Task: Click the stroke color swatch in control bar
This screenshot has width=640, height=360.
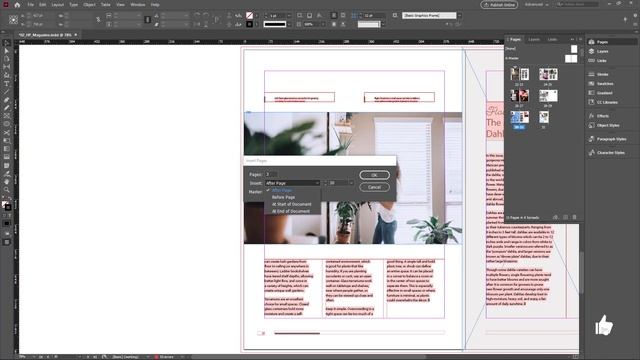Action: point(249,24)
